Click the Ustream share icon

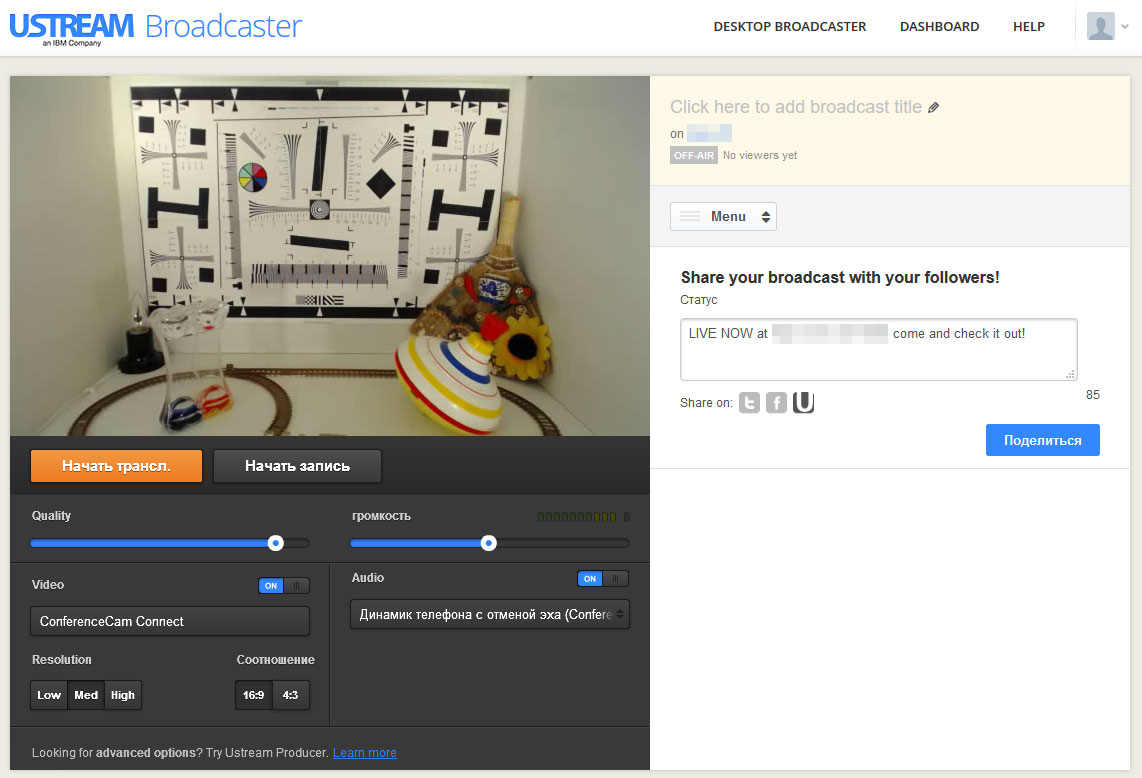tap(803, 402)
